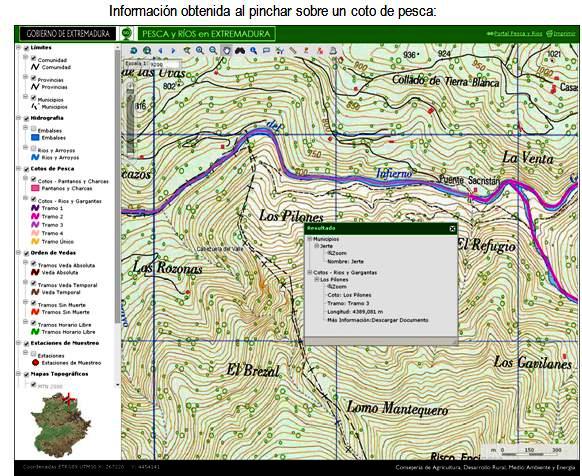Viewport: 582px width, 476px height.
Task: Click Descargar Documento link
Action: point(399,320)
